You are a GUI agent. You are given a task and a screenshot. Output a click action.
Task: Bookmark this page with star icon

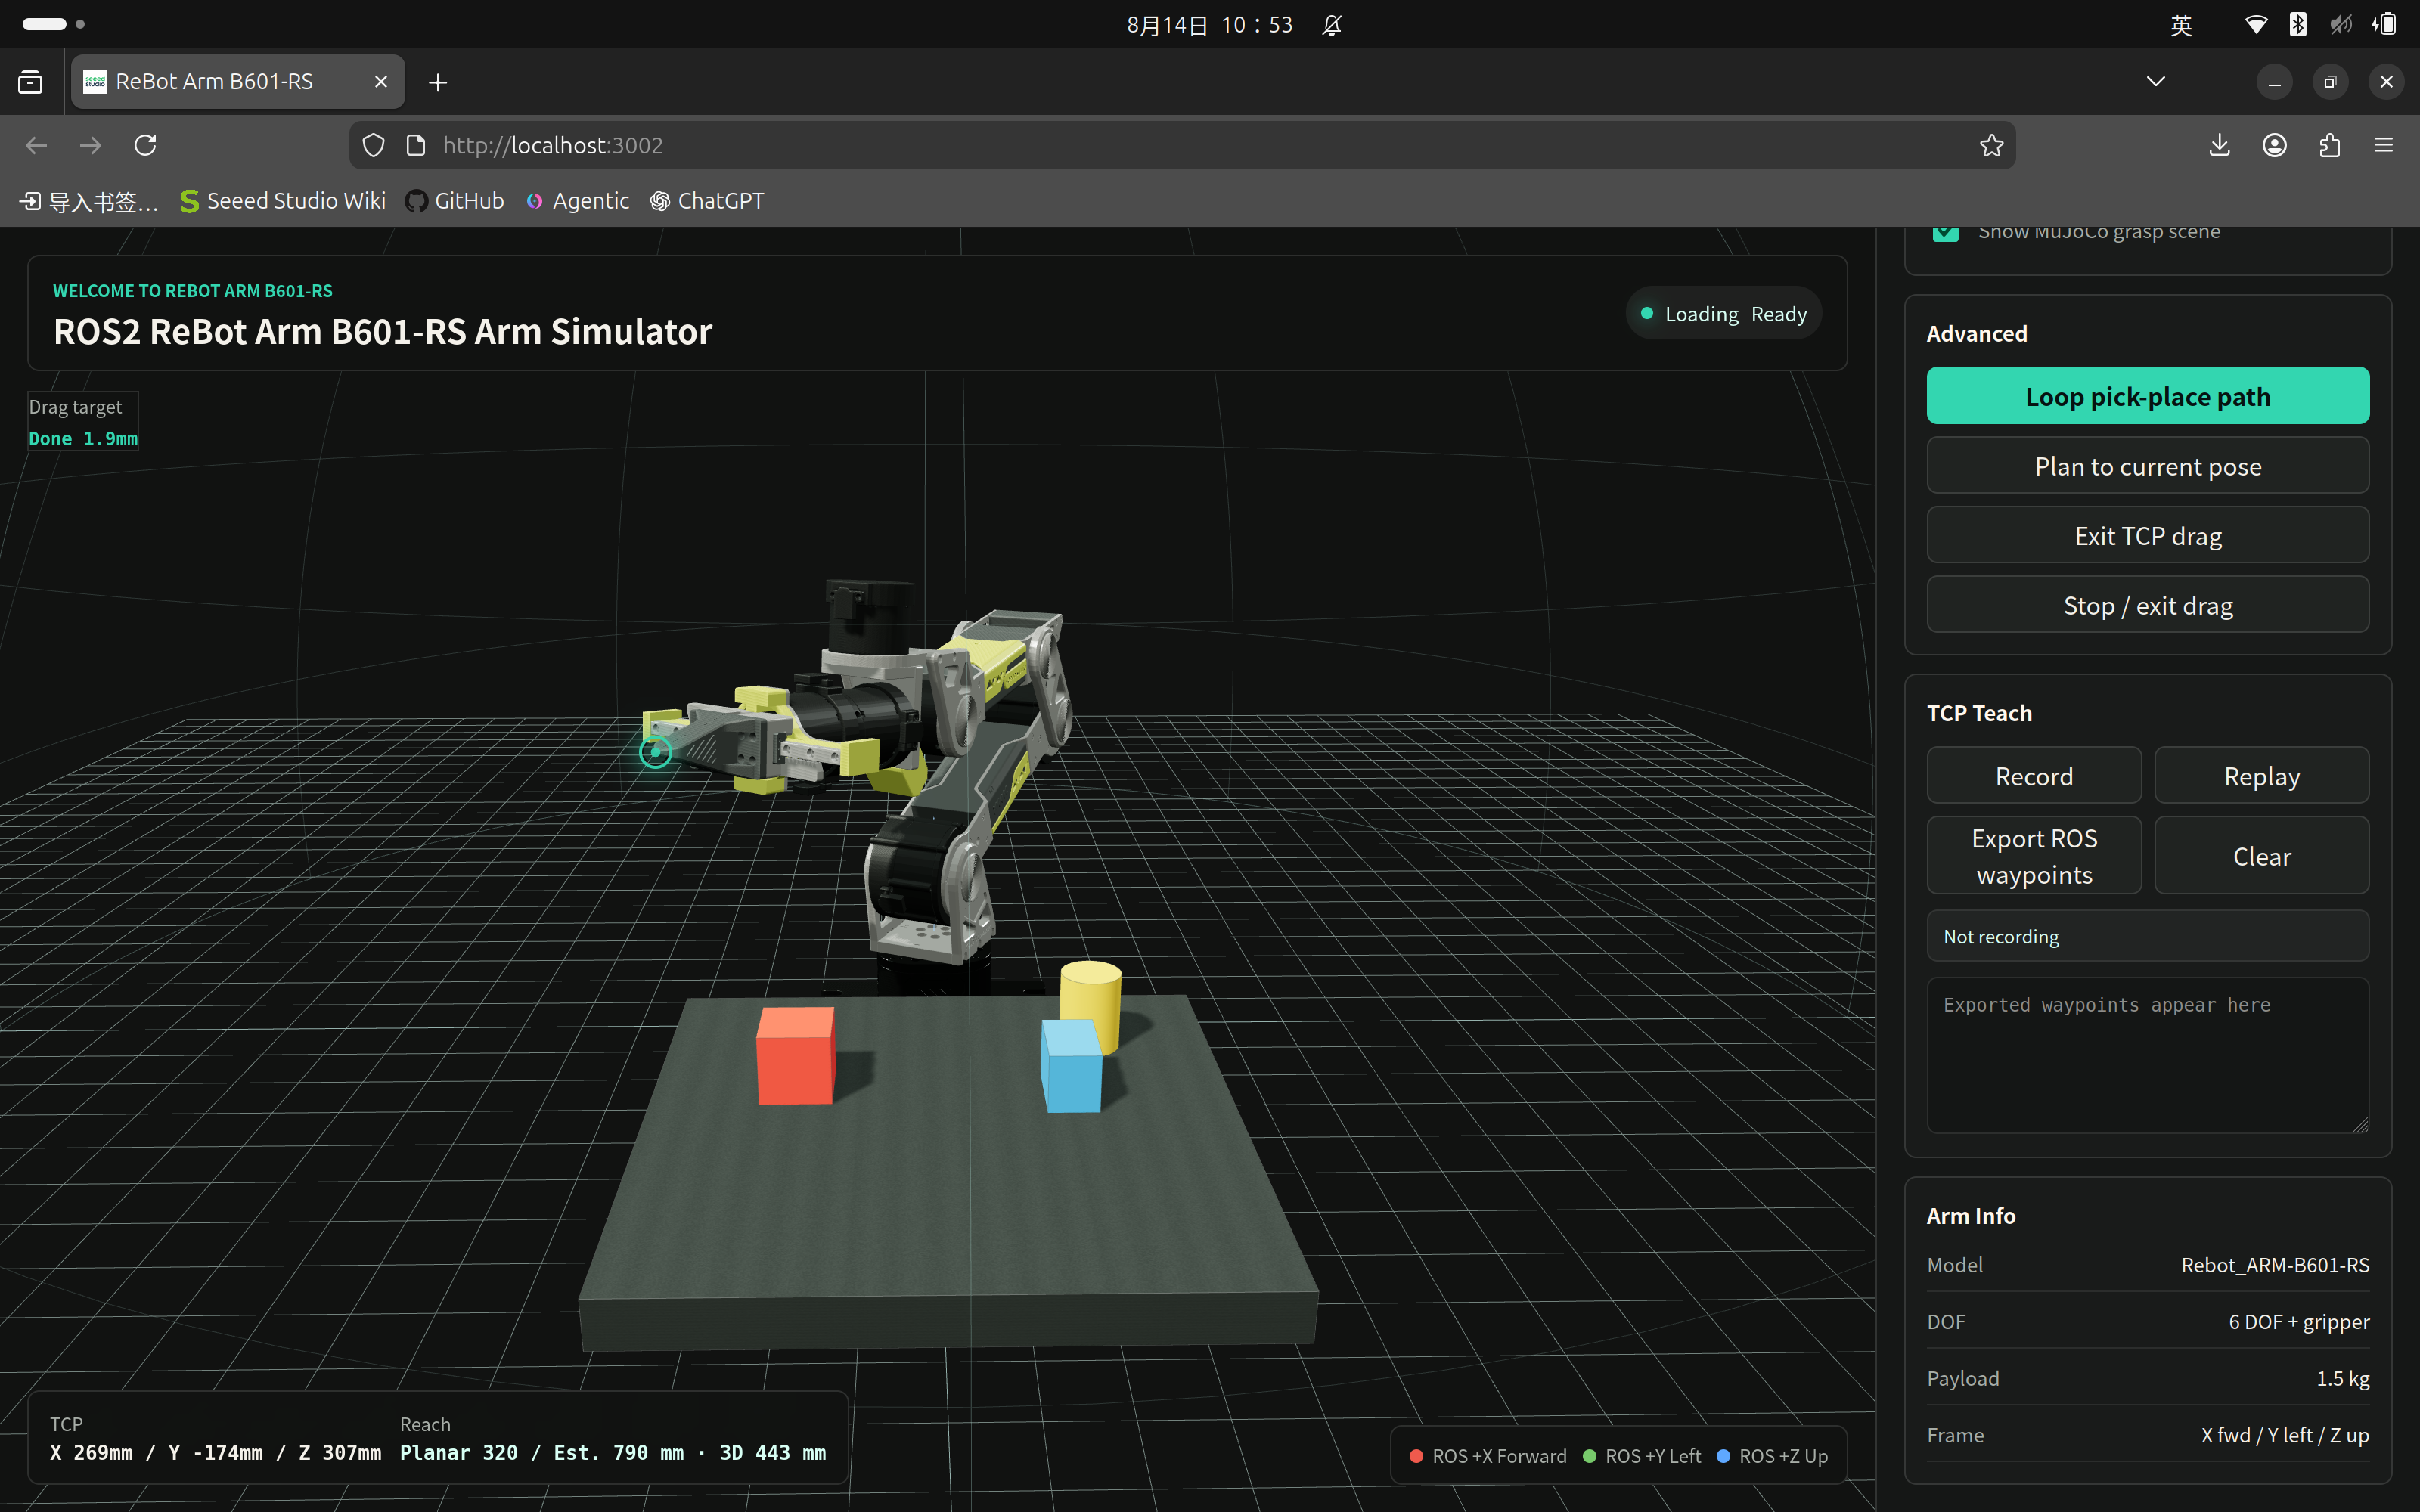[x=1991, y=145]
